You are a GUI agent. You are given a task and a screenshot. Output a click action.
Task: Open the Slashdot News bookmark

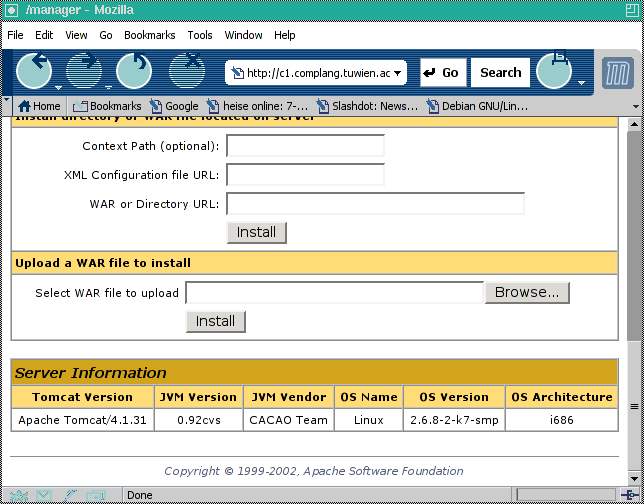tap(367, 106)
